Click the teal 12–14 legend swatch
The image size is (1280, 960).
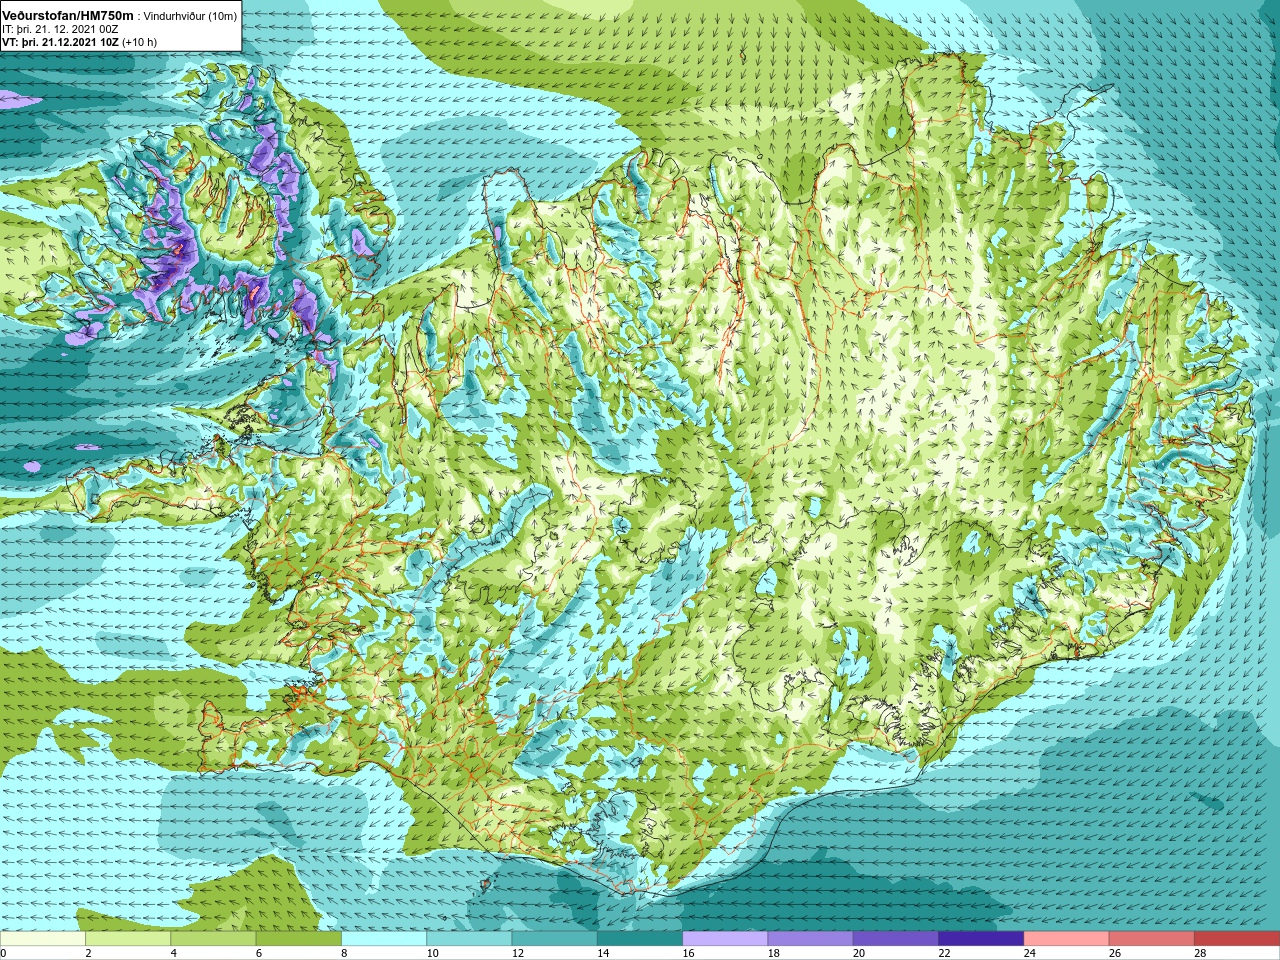pyautogui.click(x=555, y=938)
